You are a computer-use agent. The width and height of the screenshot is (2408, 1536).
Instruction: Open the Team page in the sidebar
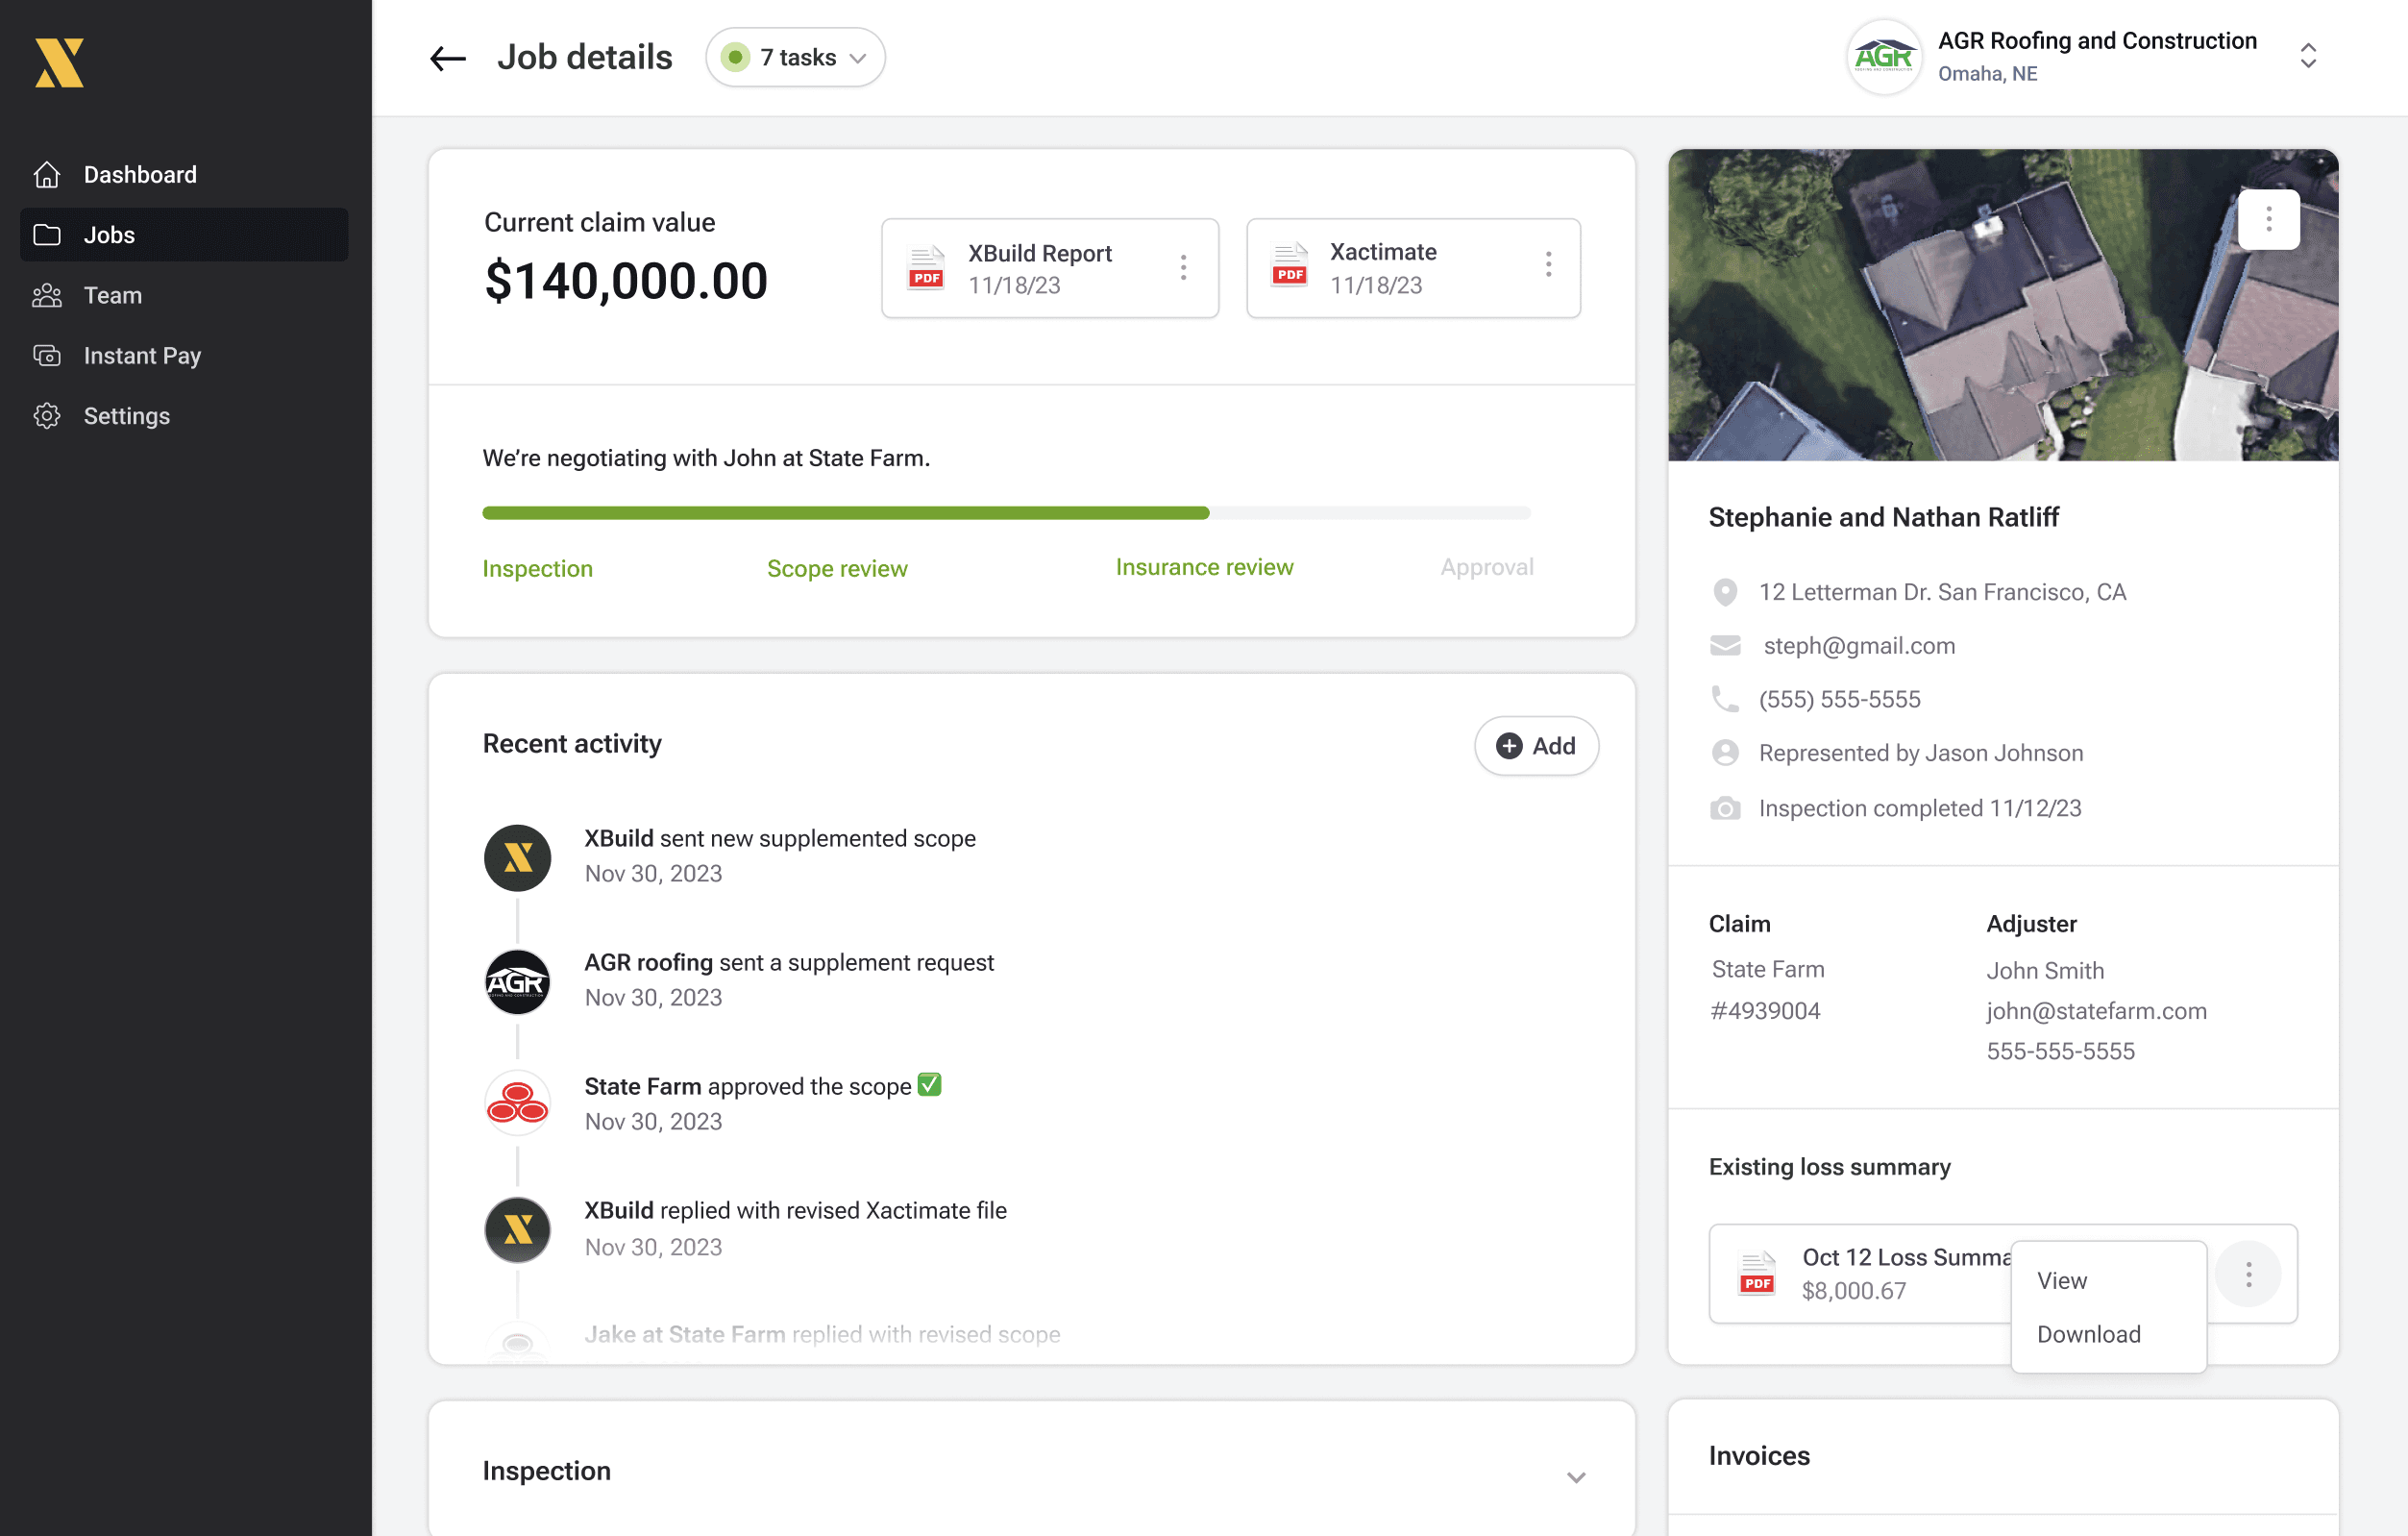112,296
